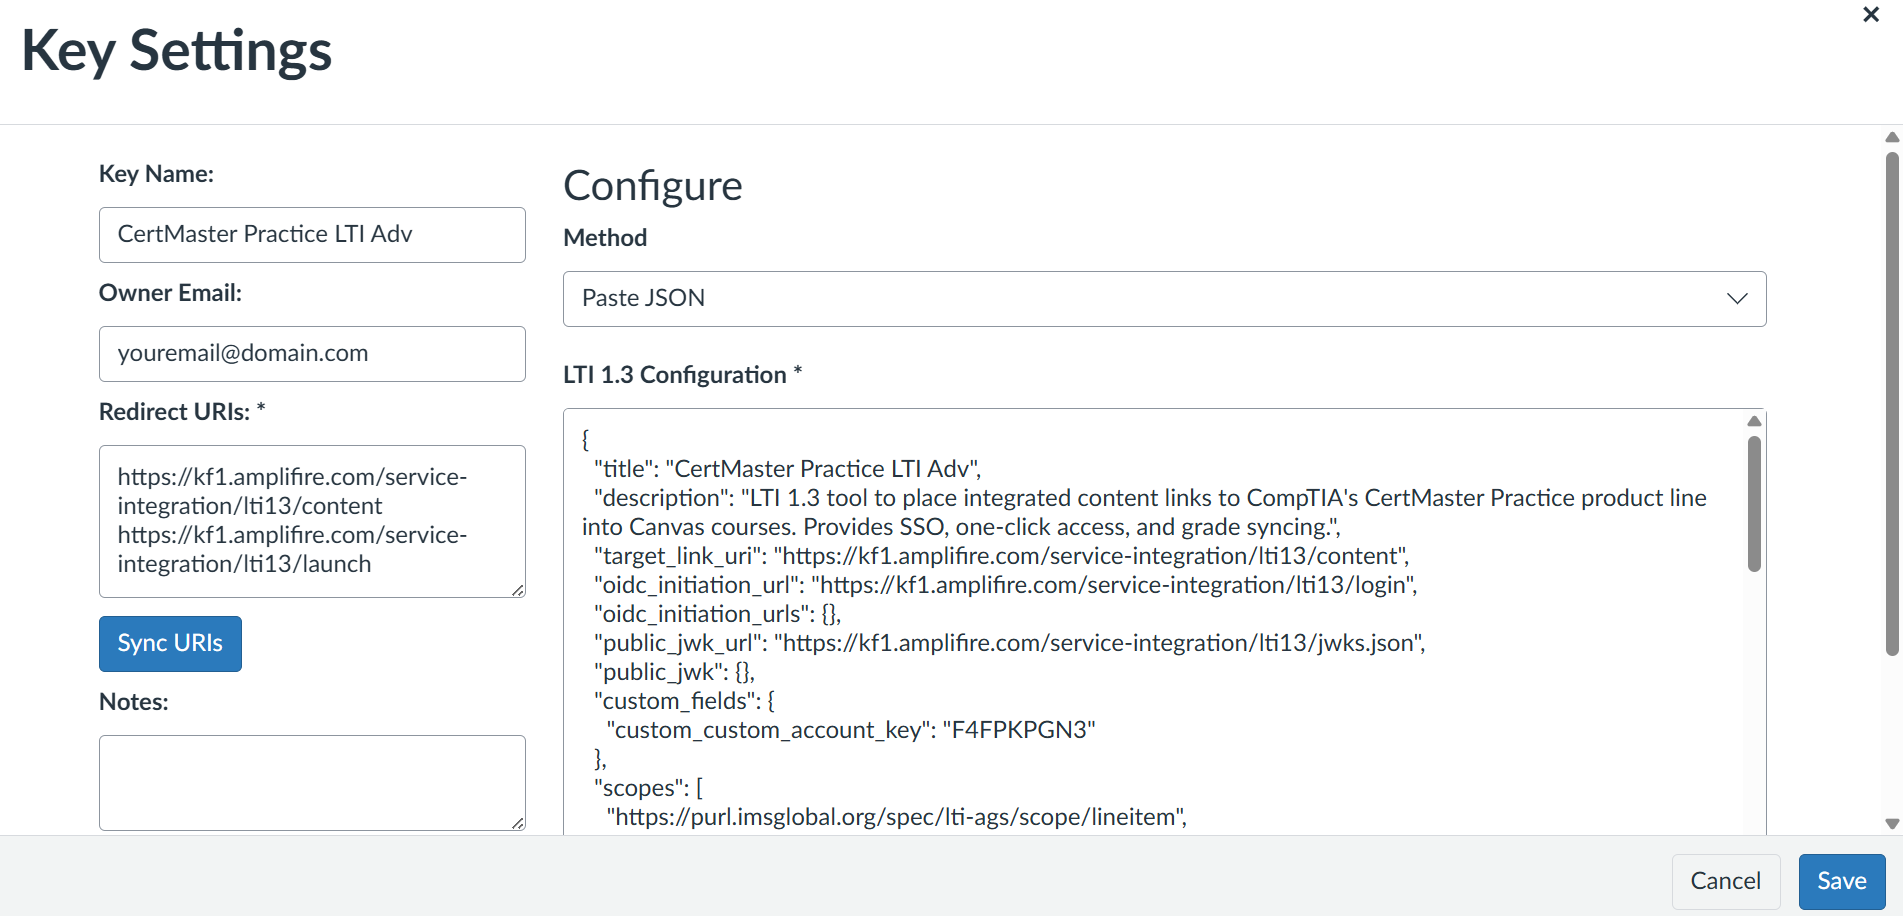1903x916 pixels.
Task: Click the Sync URIs button
Action: click(x=170, y=644)
